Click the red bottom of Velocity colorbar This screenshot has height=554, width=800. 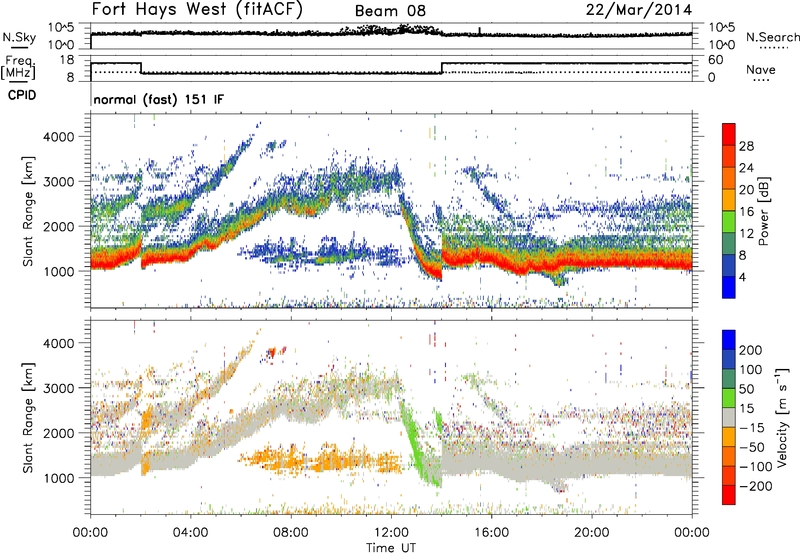729,495
